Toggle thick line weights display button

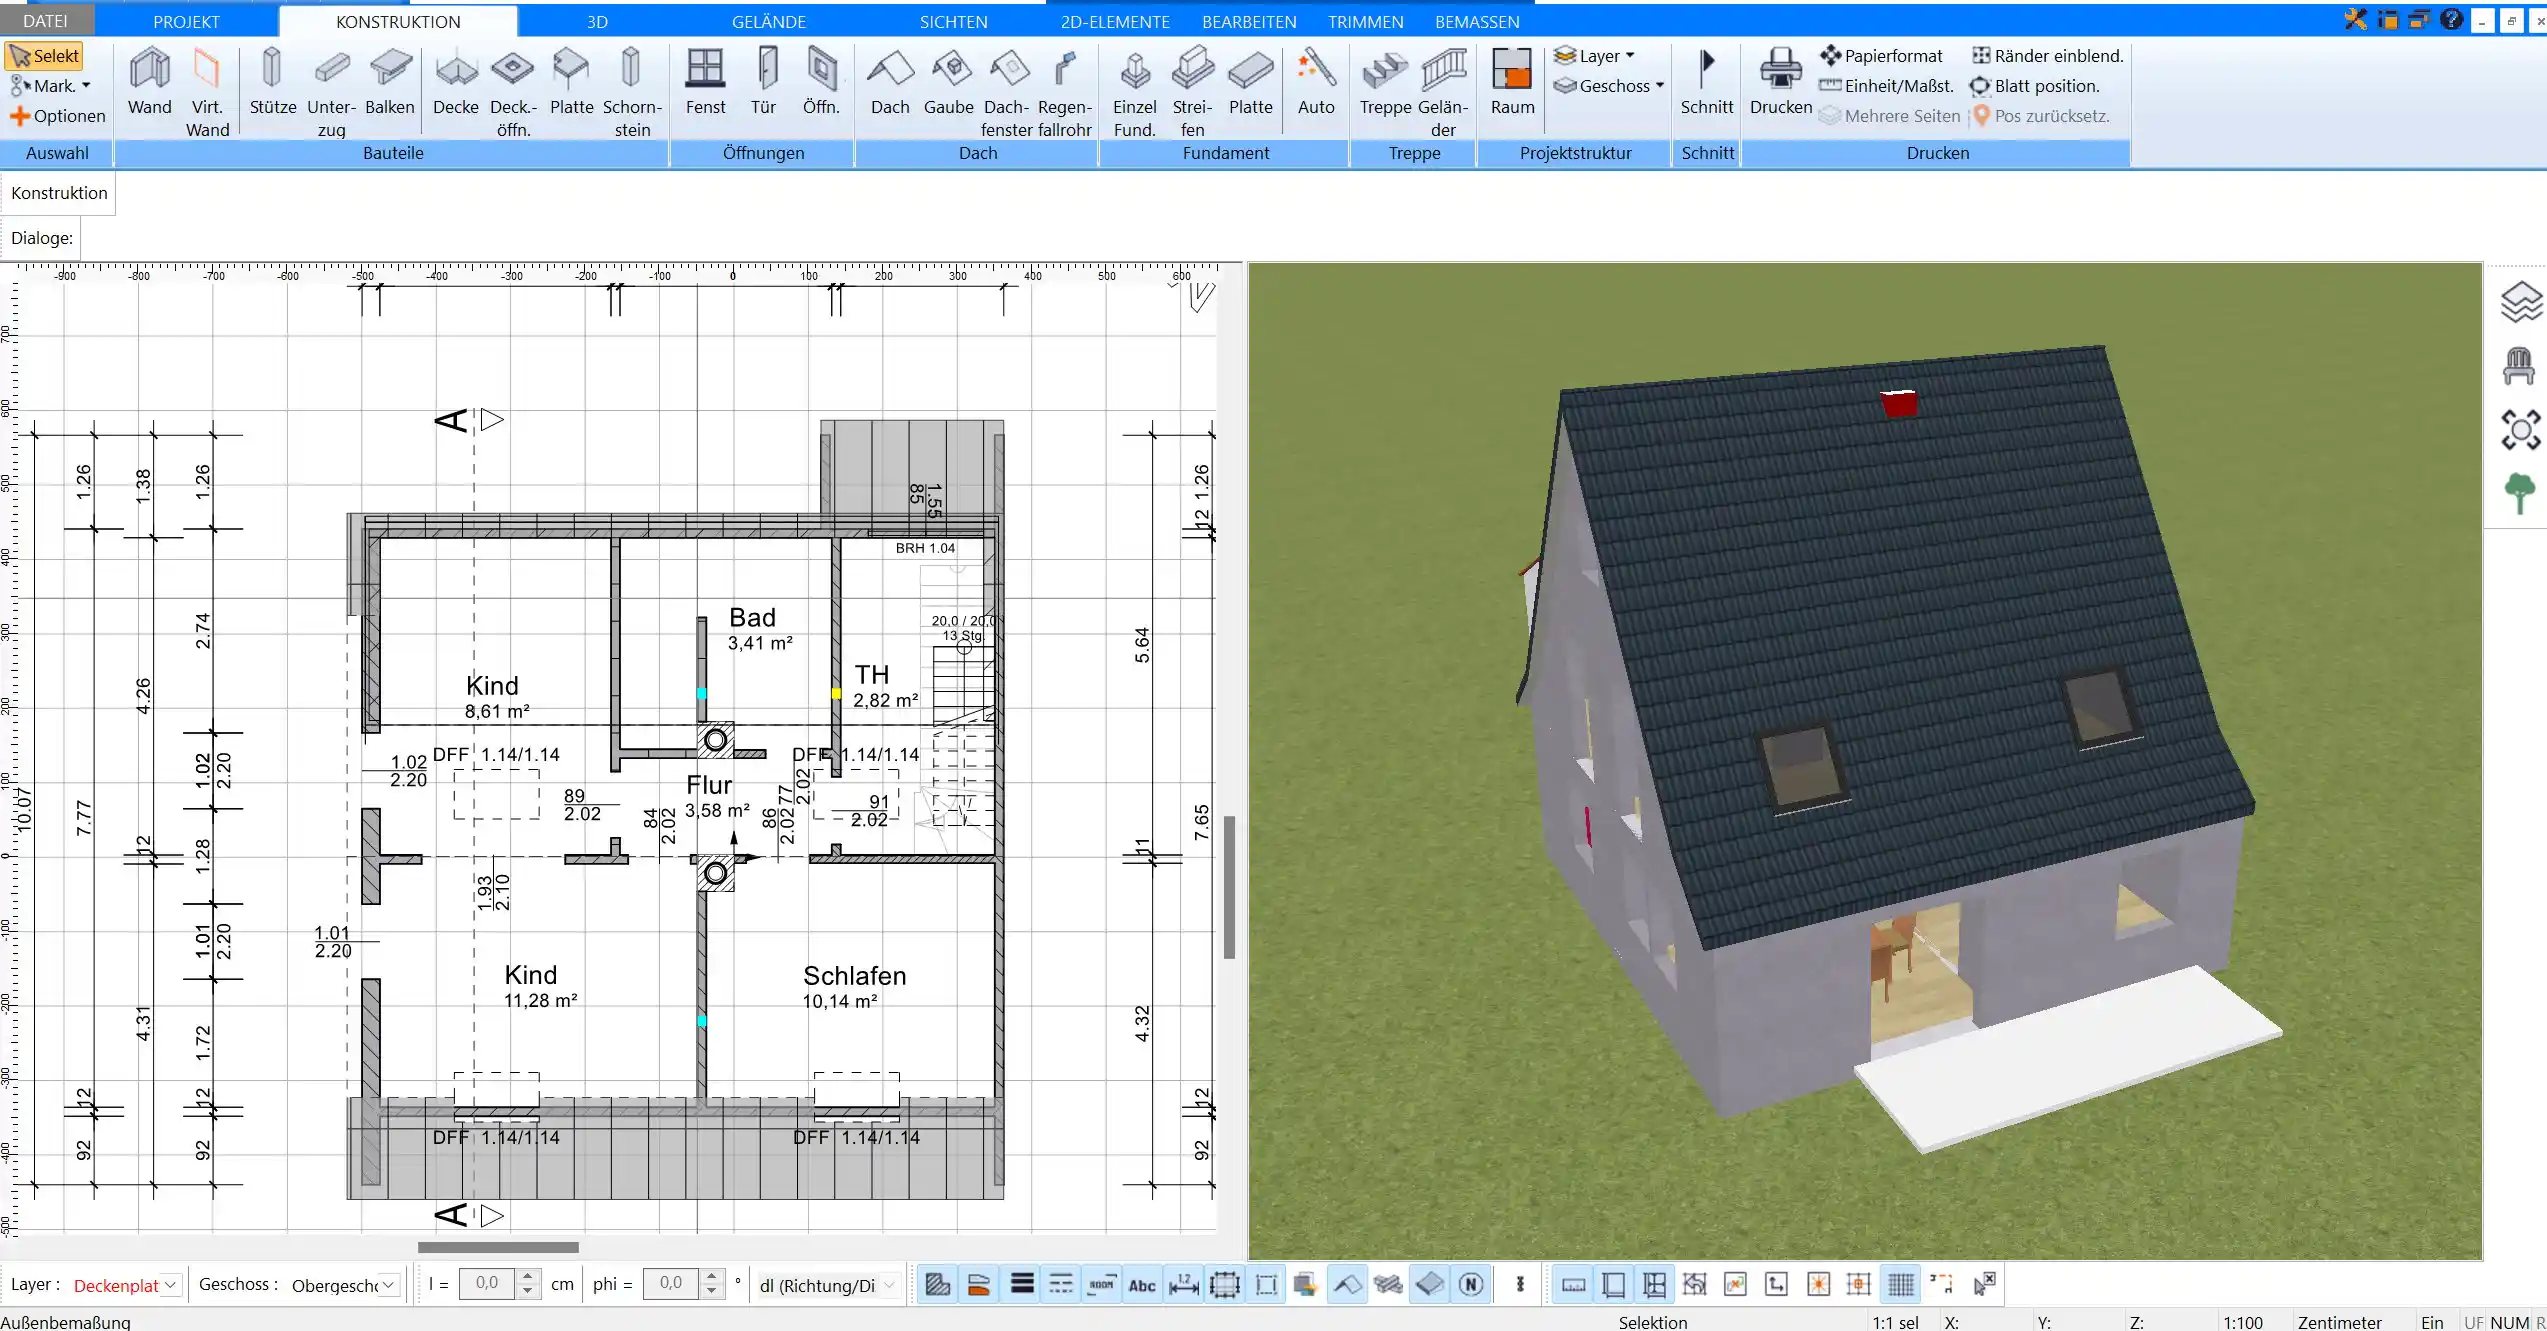click(x=1021, y=1284)
